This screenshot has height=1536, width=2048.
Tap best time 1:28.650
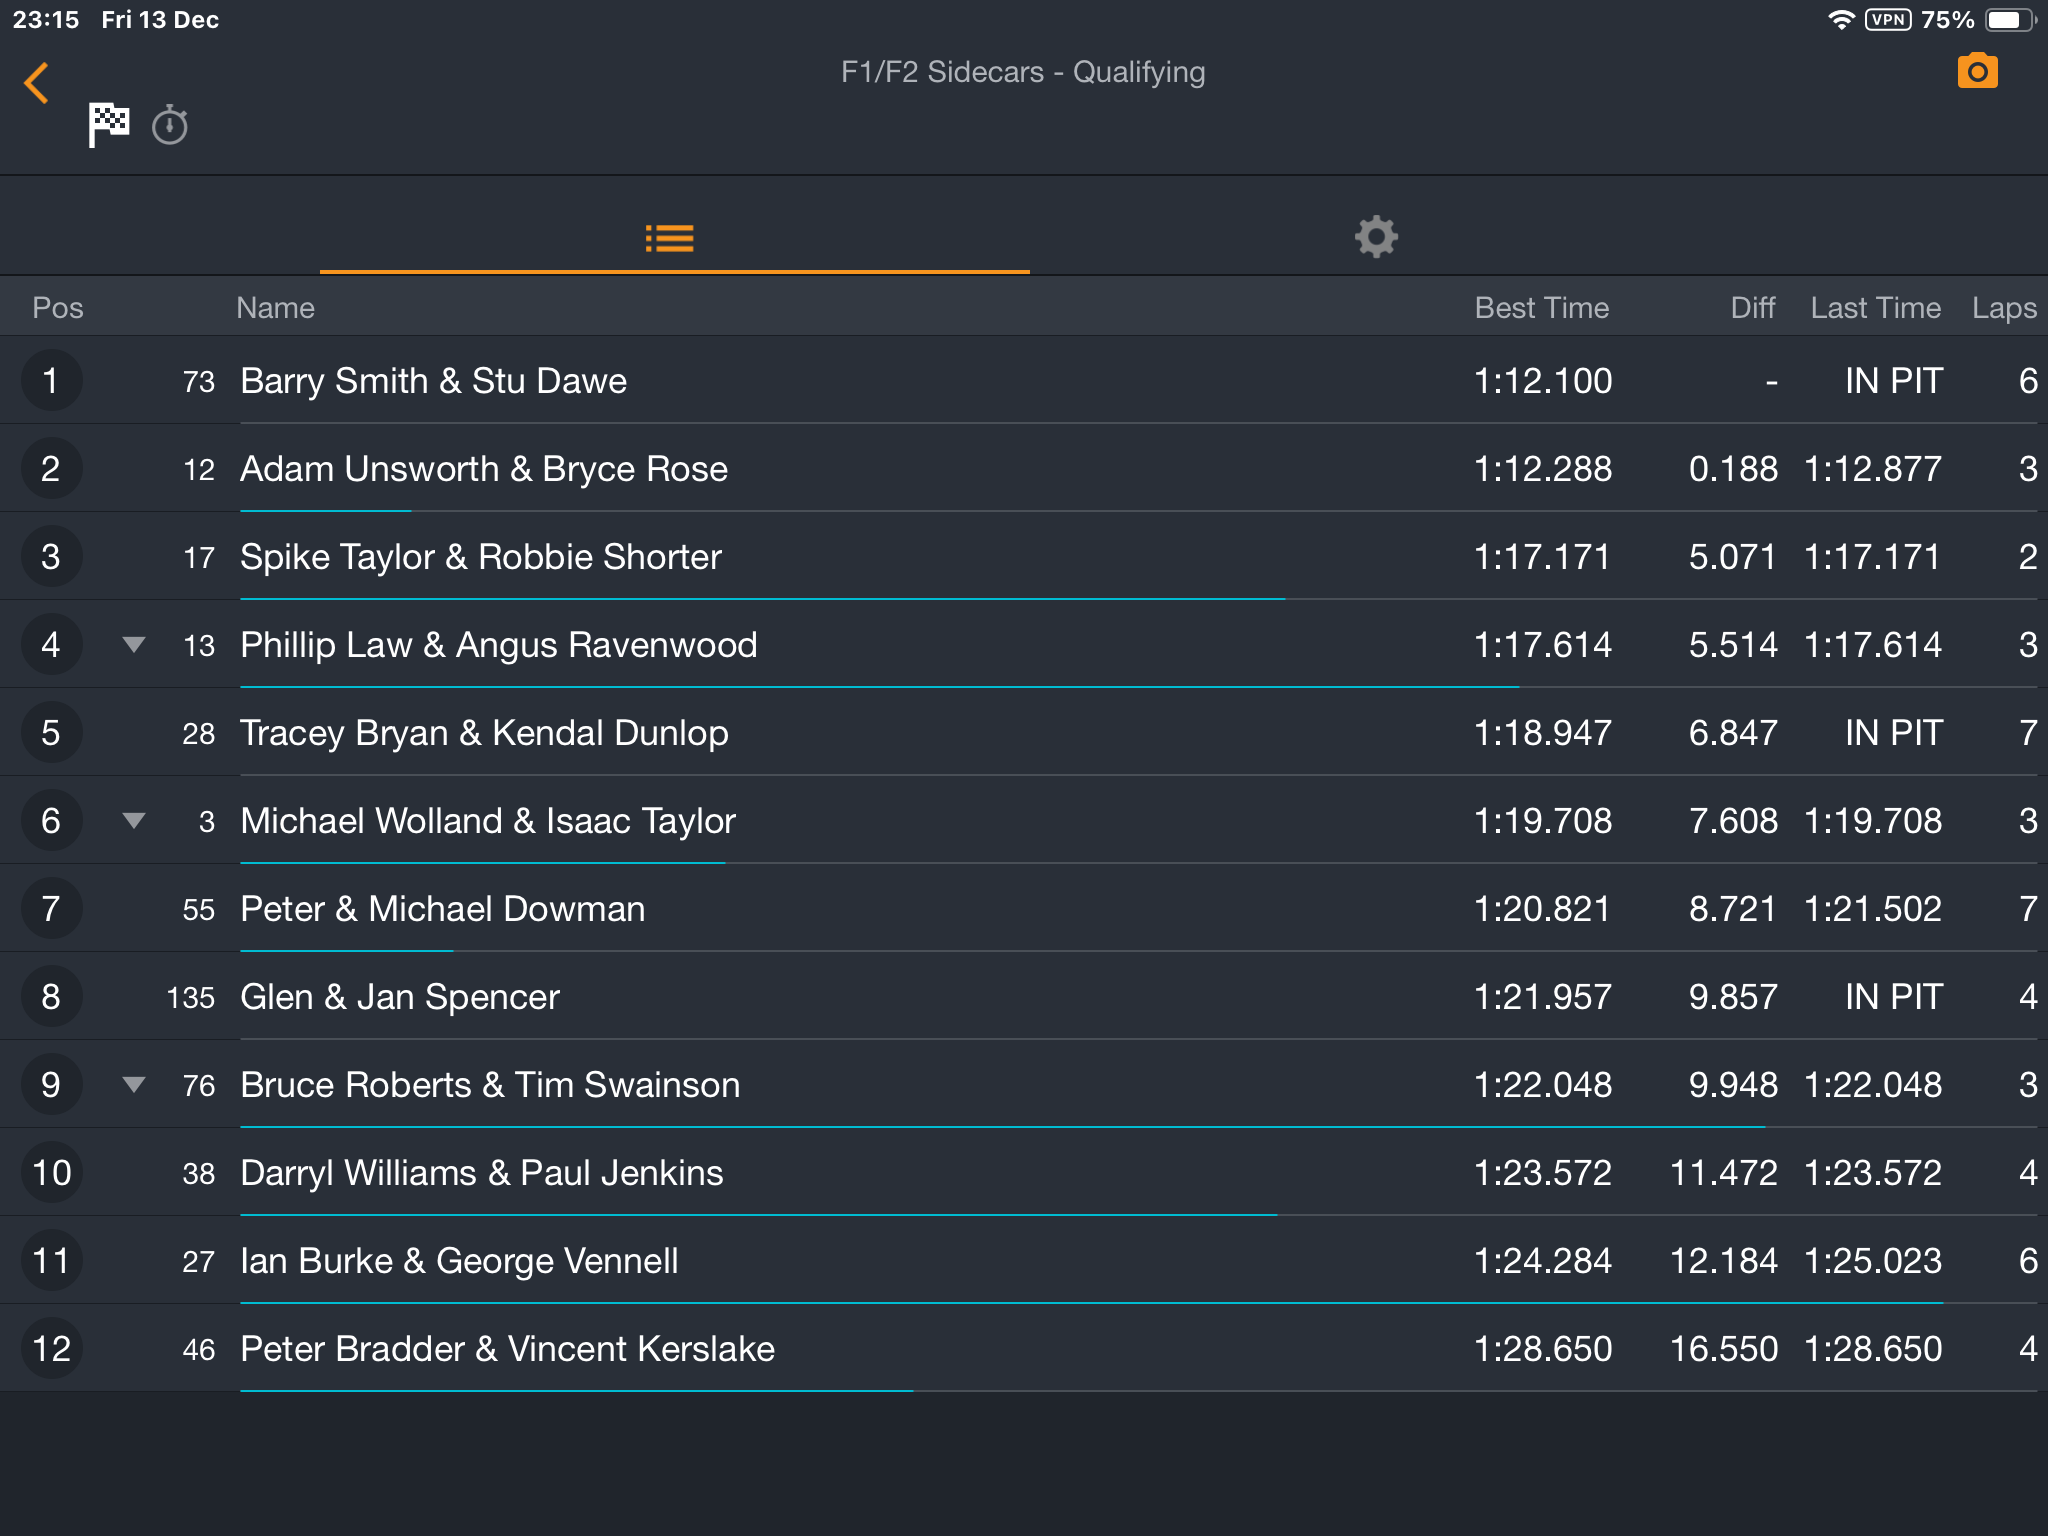click(1543, 1349)
